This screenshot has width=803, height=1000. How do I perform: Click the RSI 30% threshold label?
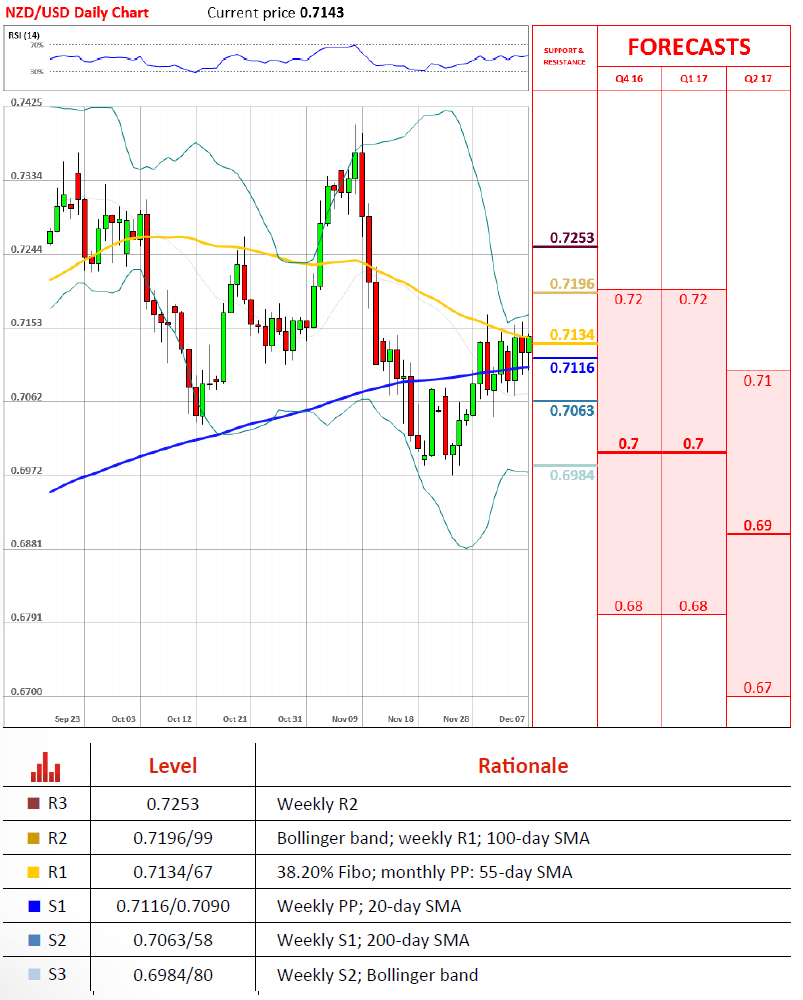tap(37, 71)
